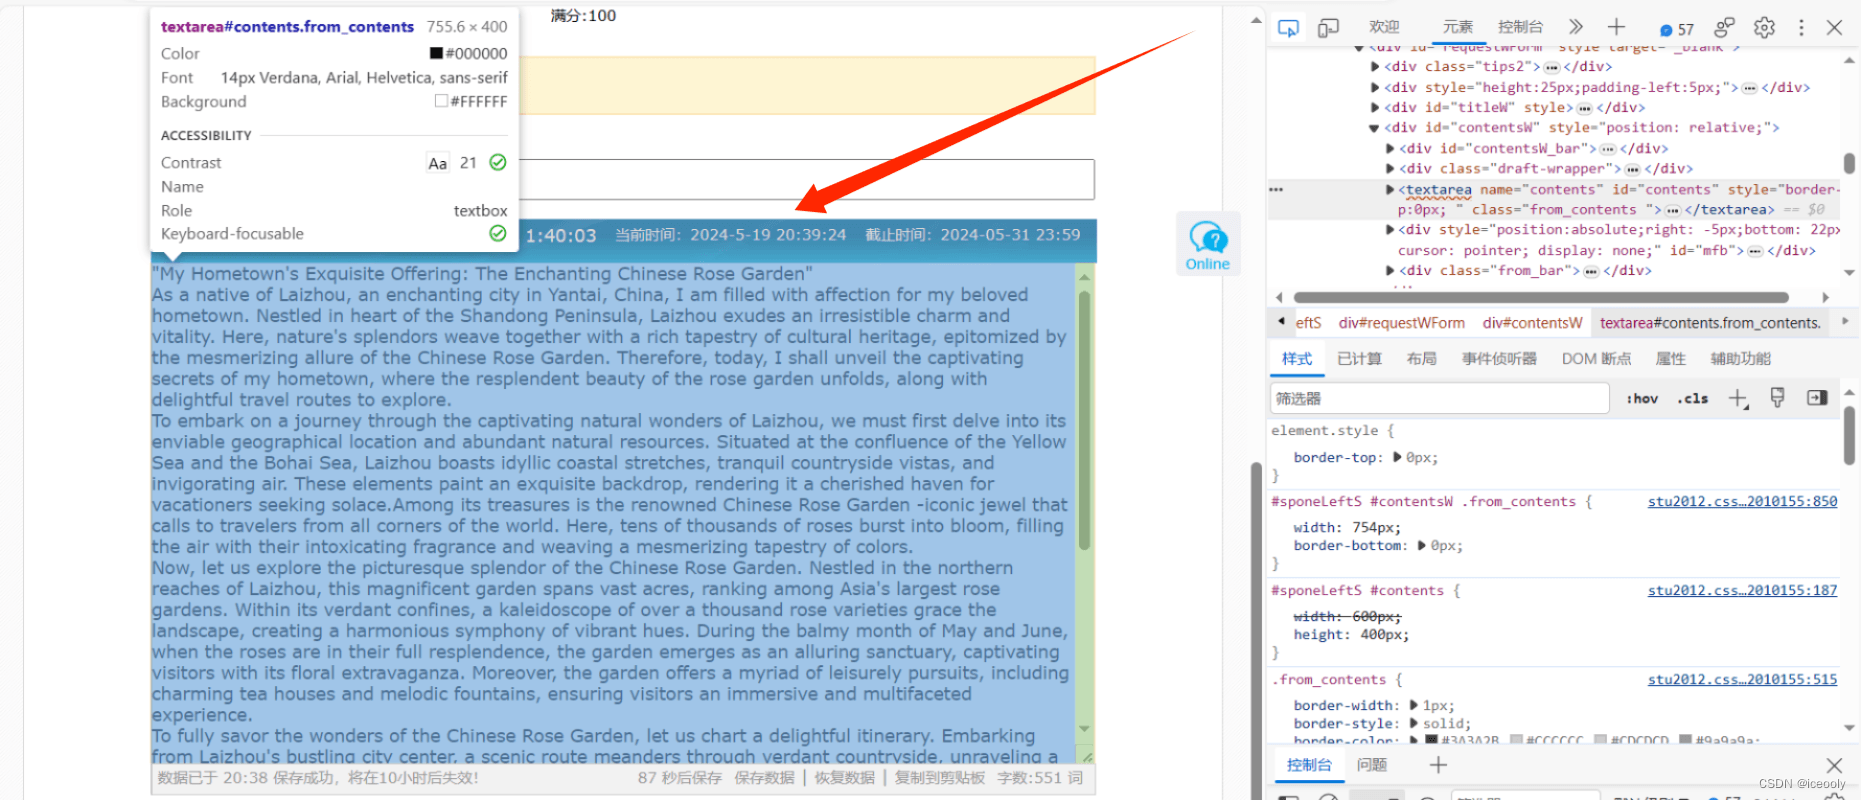Image resolution: width=1861 pixels, height=800 pixels.
Task: Open the DOM 断点 tab
Action: tap(1596, 359)
